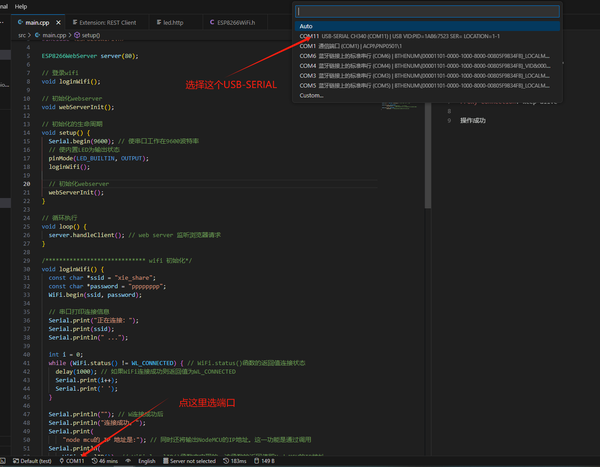Click line number 20 in gutter
The height and width of the screenshot is (467, 600).
click(26, 184)
